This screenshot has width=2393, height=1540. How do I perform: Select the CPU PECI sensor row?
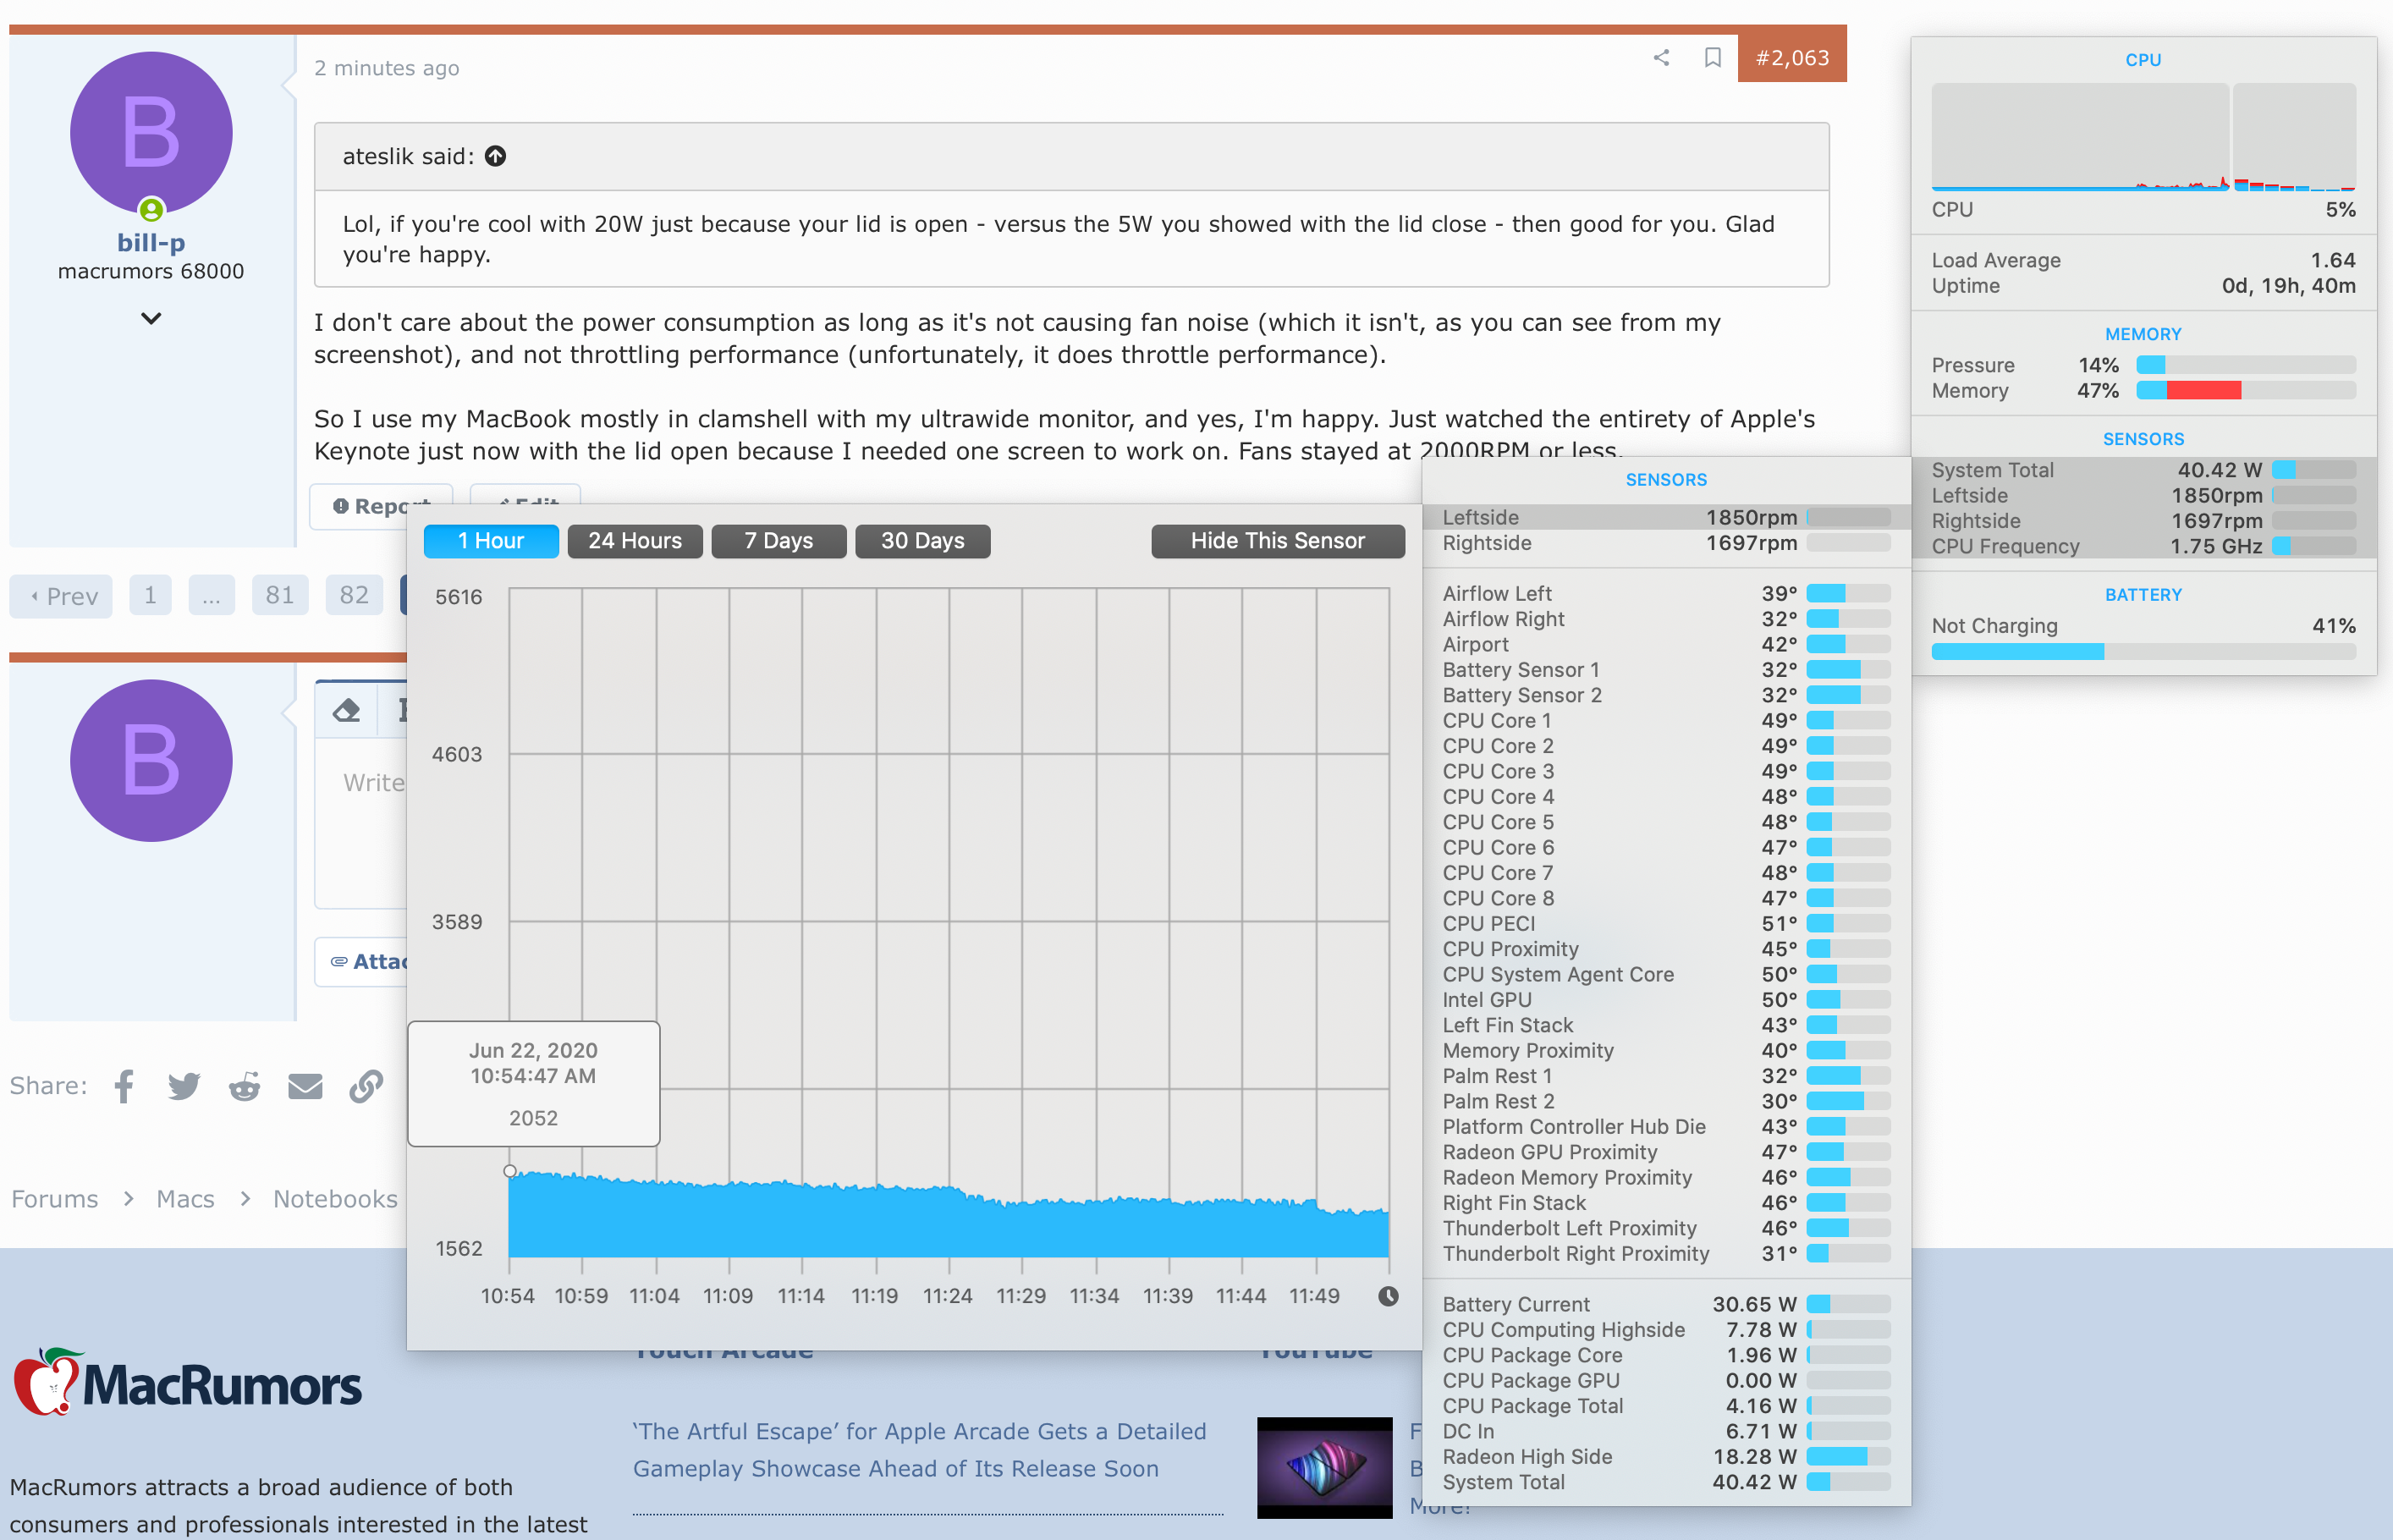point(1666,924)
